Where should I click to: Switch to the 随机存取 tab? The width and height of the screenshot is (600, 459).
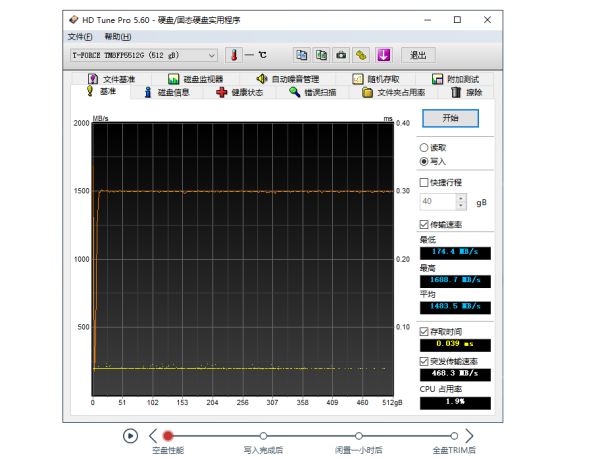coord(376,79)
